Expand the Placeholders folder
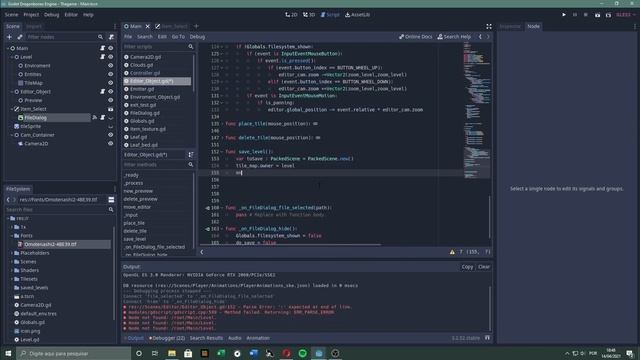The image size is (640, 360). (12, 253)
